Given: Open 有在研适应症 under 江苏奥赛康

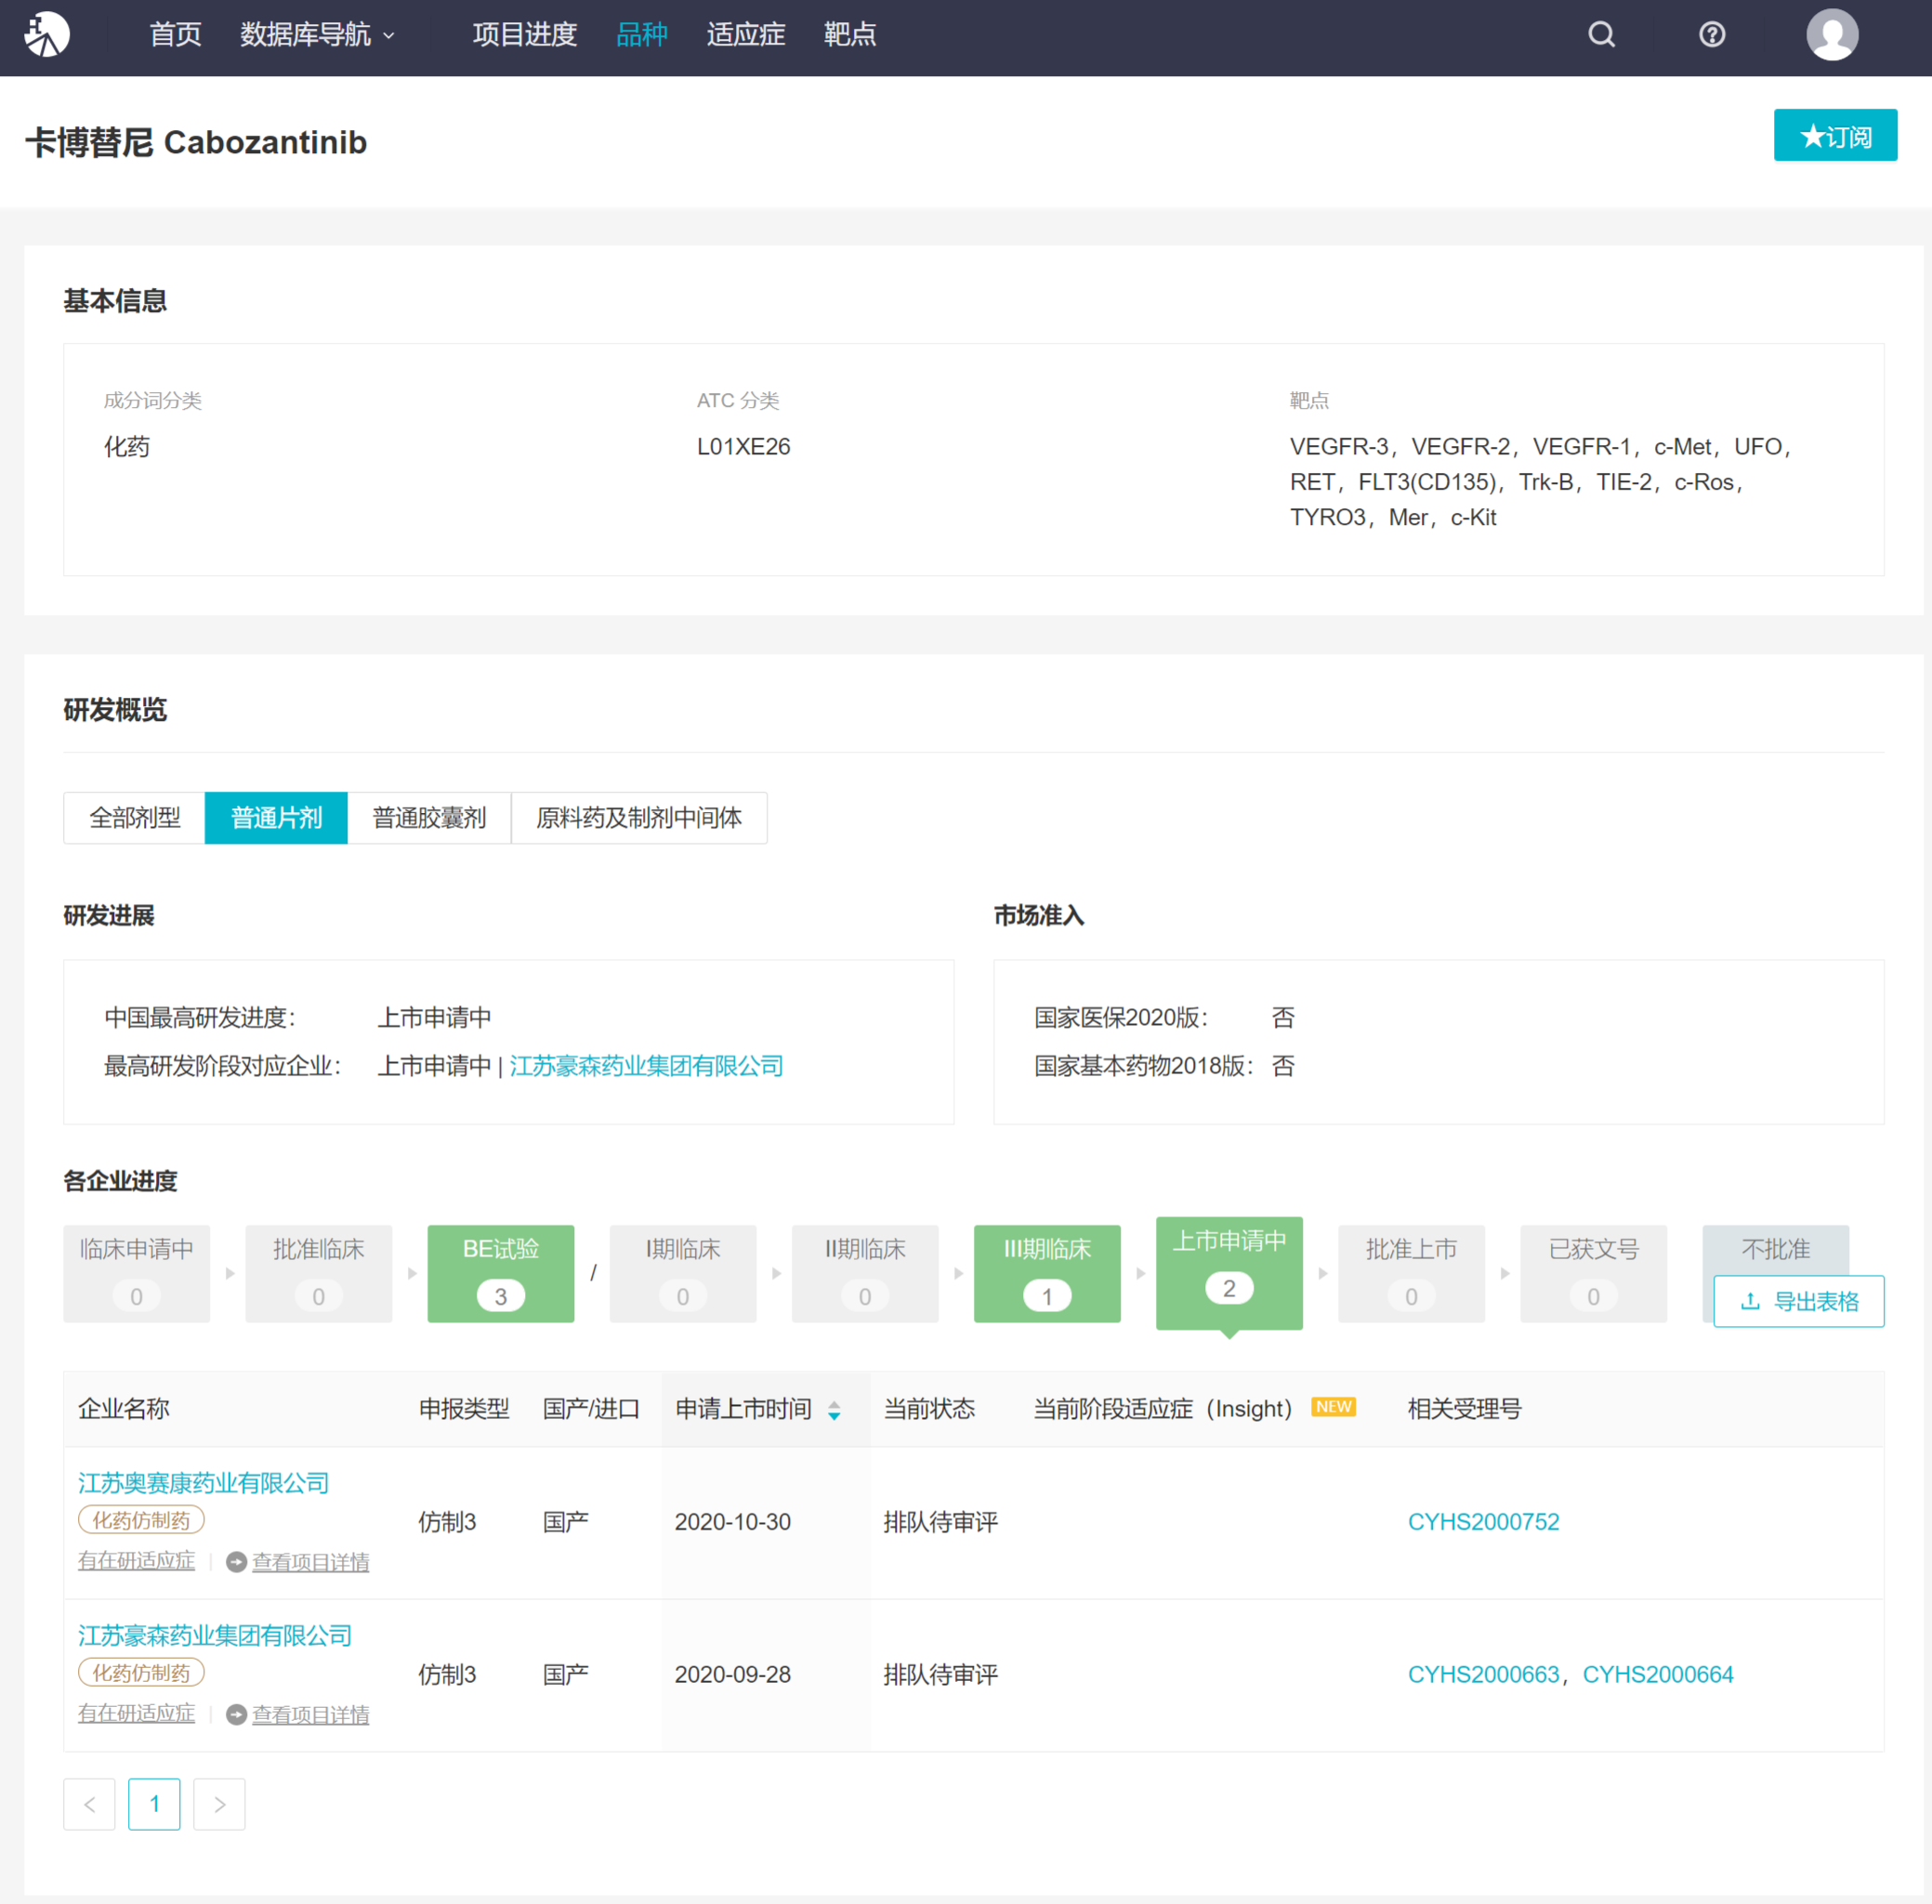Looking at the screenshot, I should (137, 1561).
